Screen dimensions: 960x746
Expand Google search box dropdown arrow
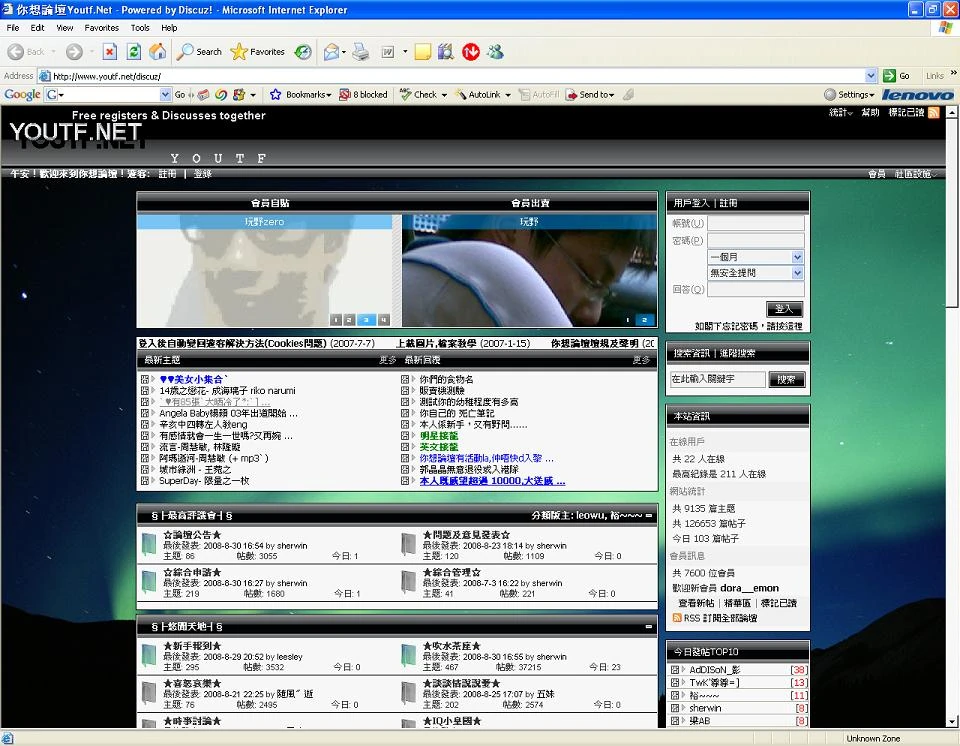tap(165, 94)
